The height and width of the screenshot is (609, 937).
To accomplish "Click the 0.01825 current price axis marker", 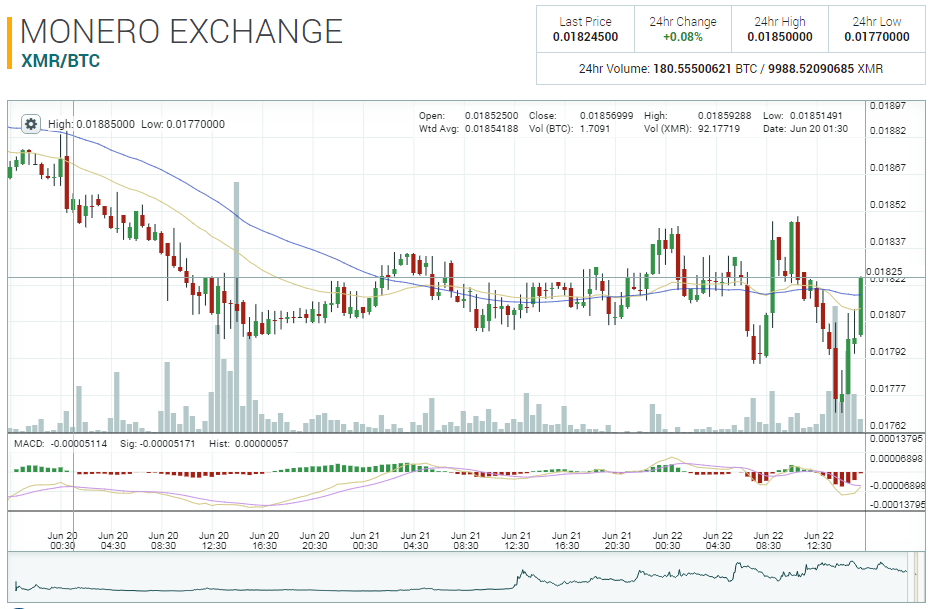I will 884,272.
